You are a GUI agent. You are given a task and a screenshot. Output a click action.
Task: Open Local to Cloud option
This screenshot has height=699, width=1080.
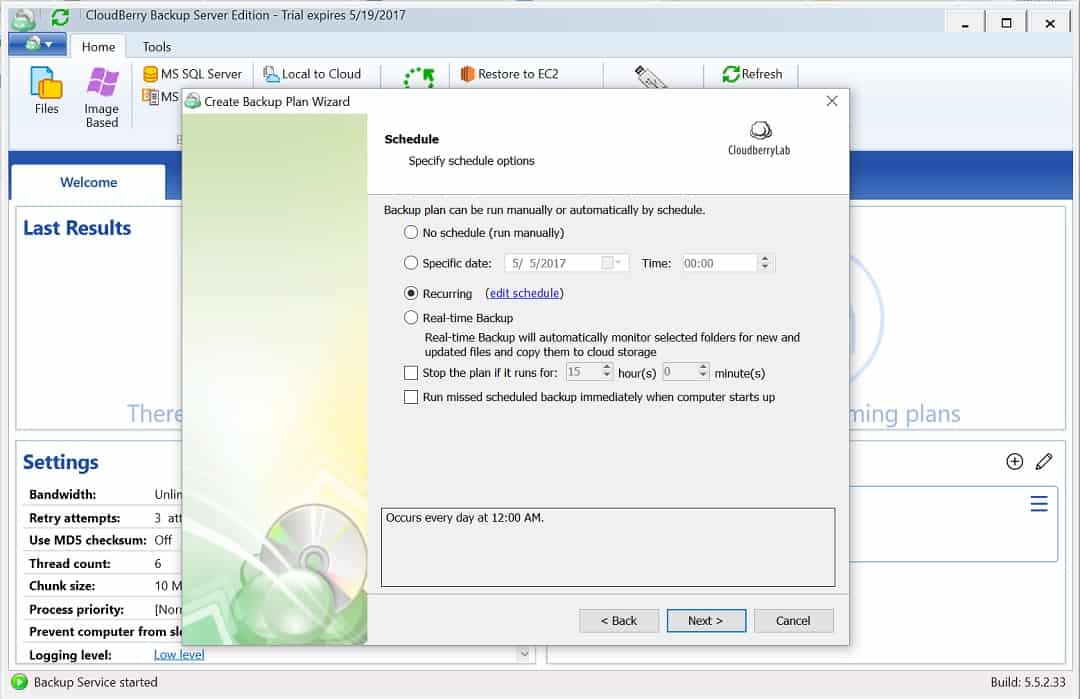coord(312,74)
